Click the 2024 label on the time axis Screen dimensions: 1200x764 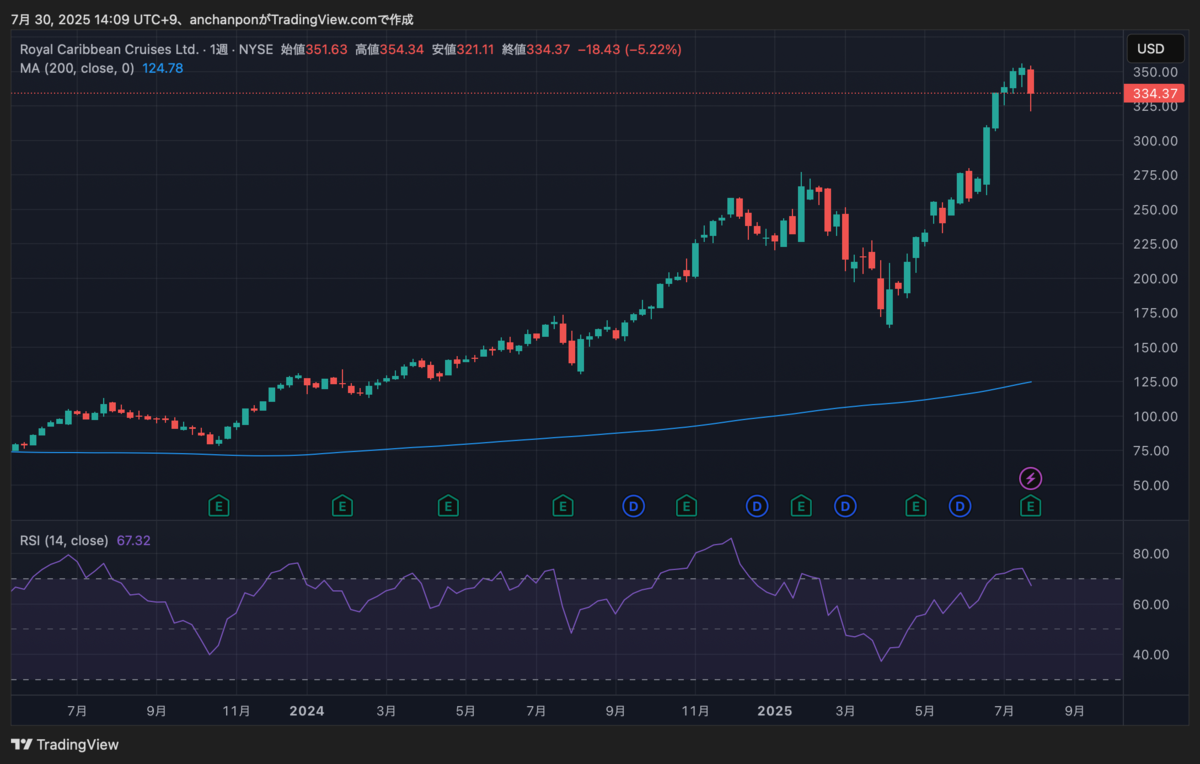point(306,711)
